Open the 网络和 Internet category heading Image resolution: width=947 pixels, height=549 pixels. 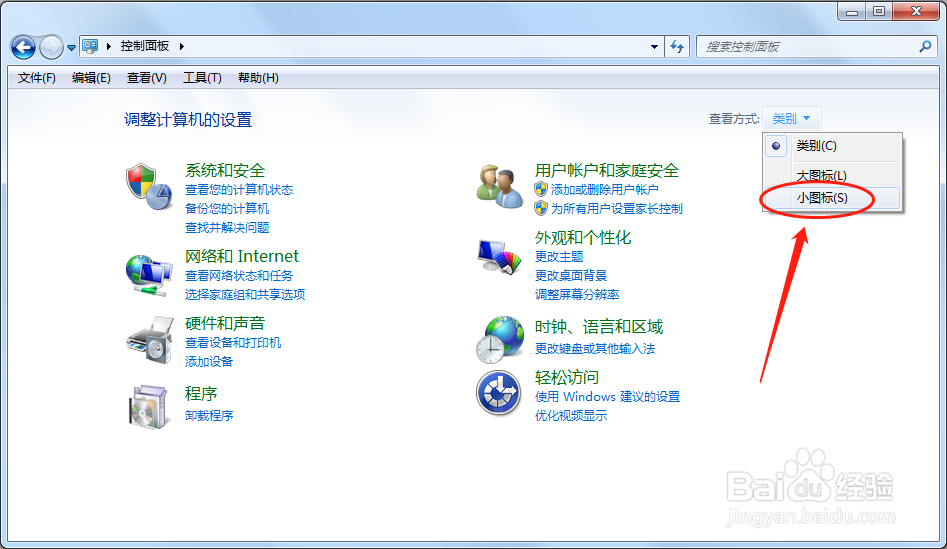click(x=242, y=256)
